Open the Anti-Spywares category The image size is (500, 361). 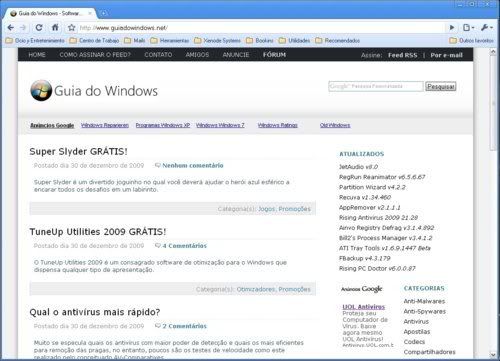pos(425,311)
